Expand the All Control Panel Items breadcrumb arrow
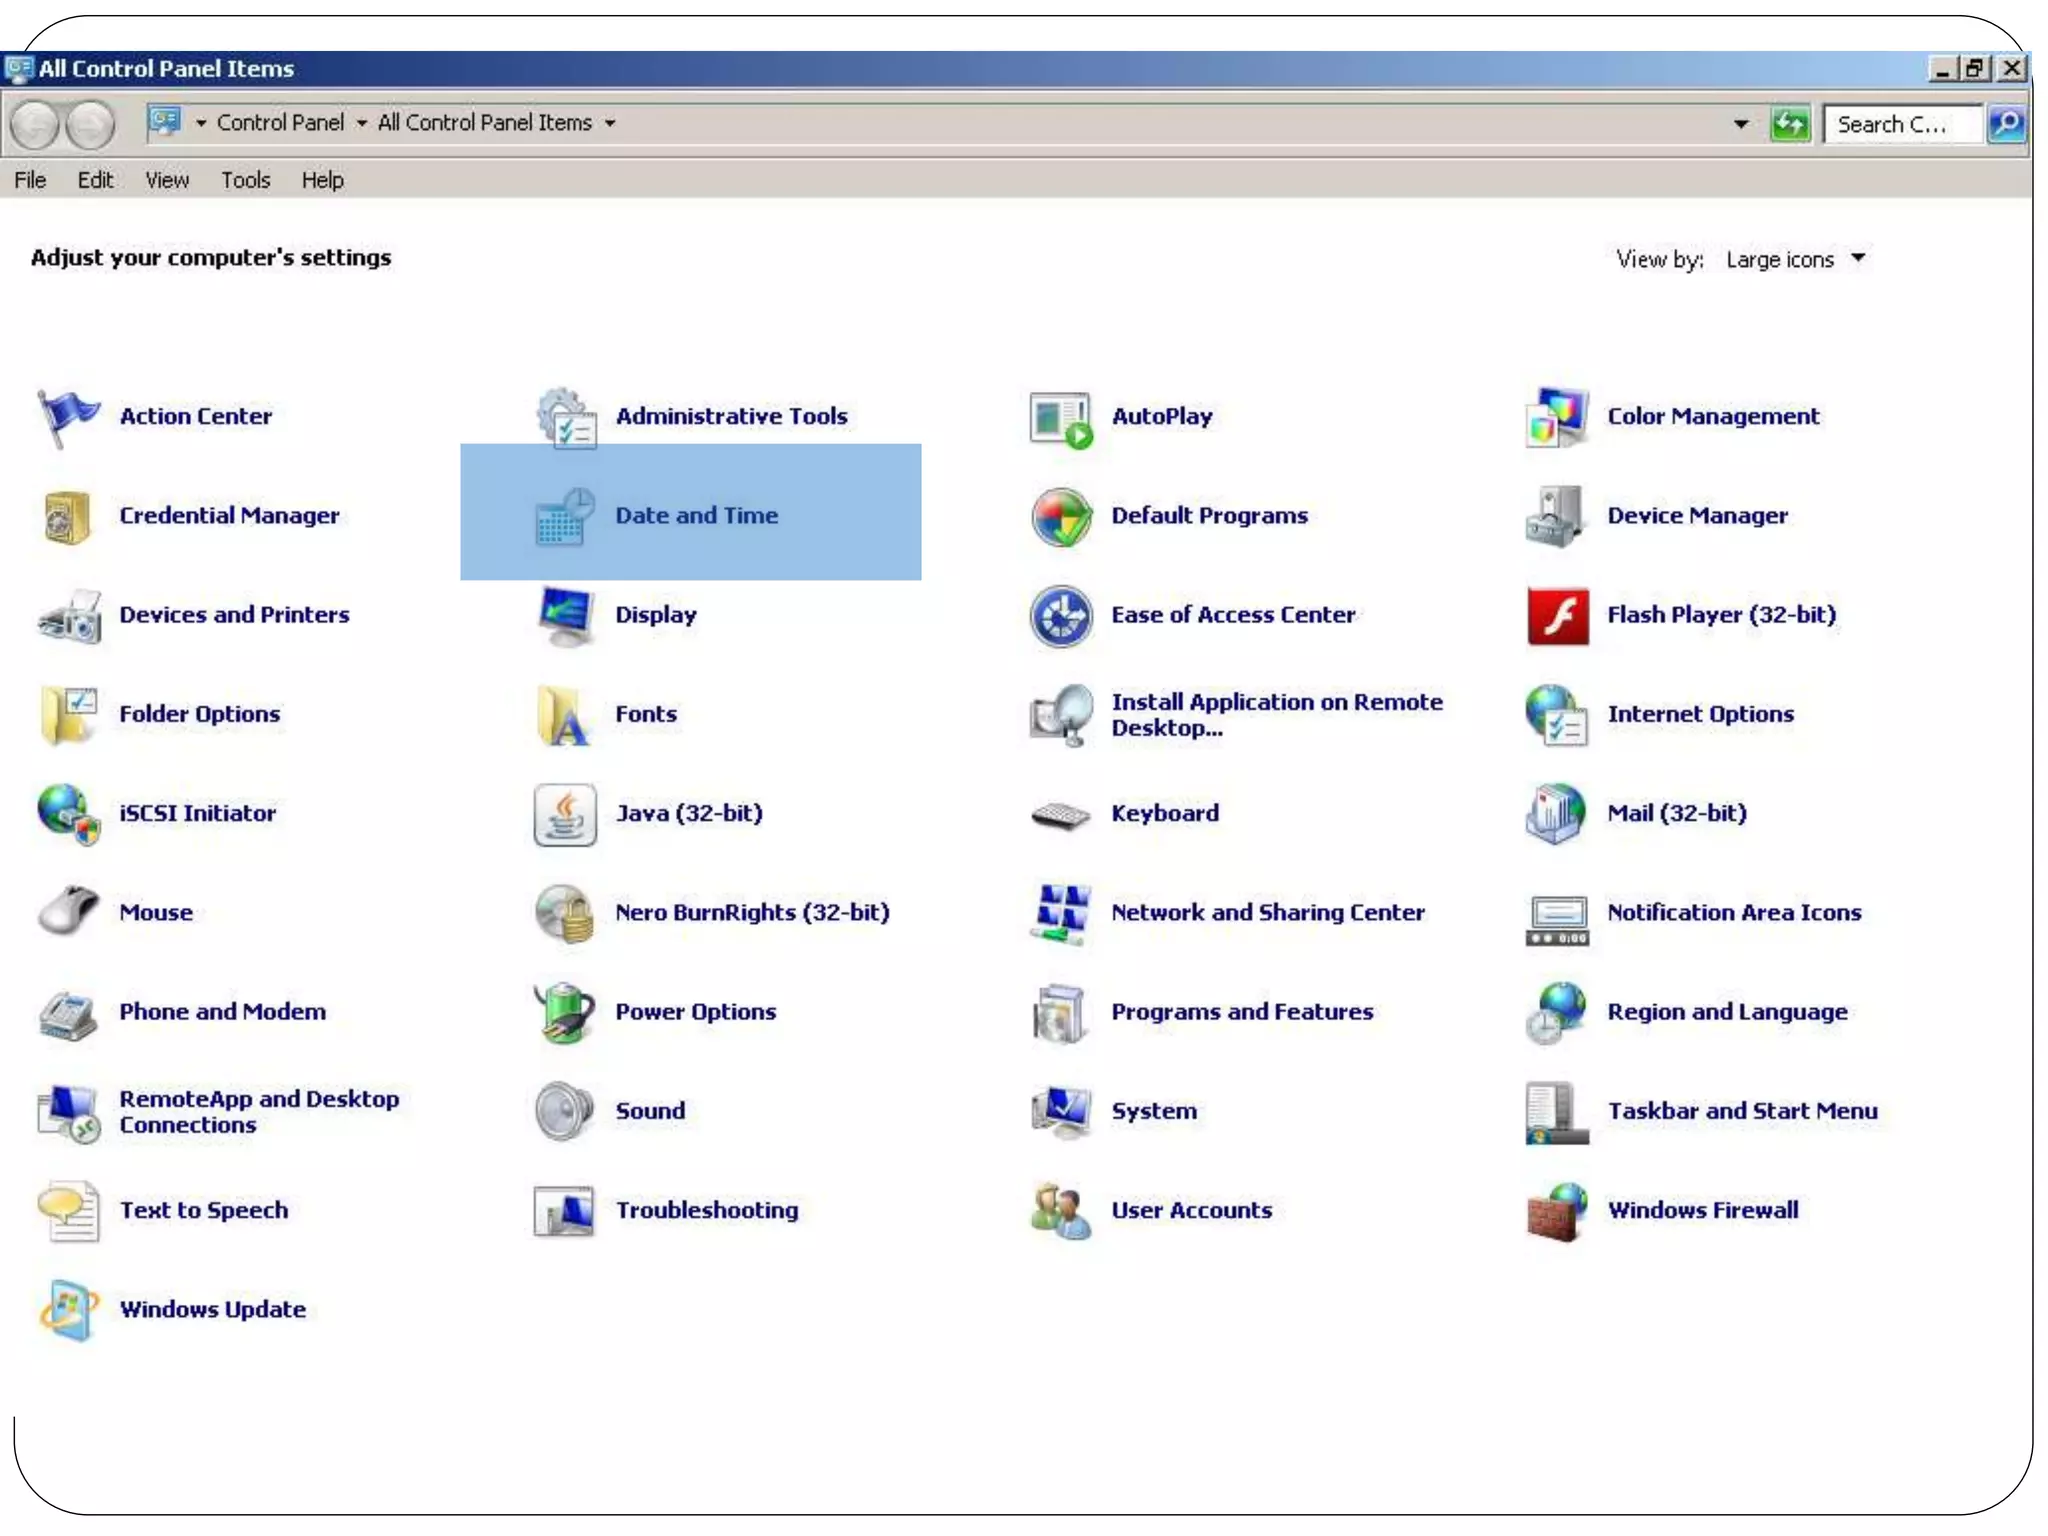The width and height of the screenshot is (2048, 1536). (610, 123)
